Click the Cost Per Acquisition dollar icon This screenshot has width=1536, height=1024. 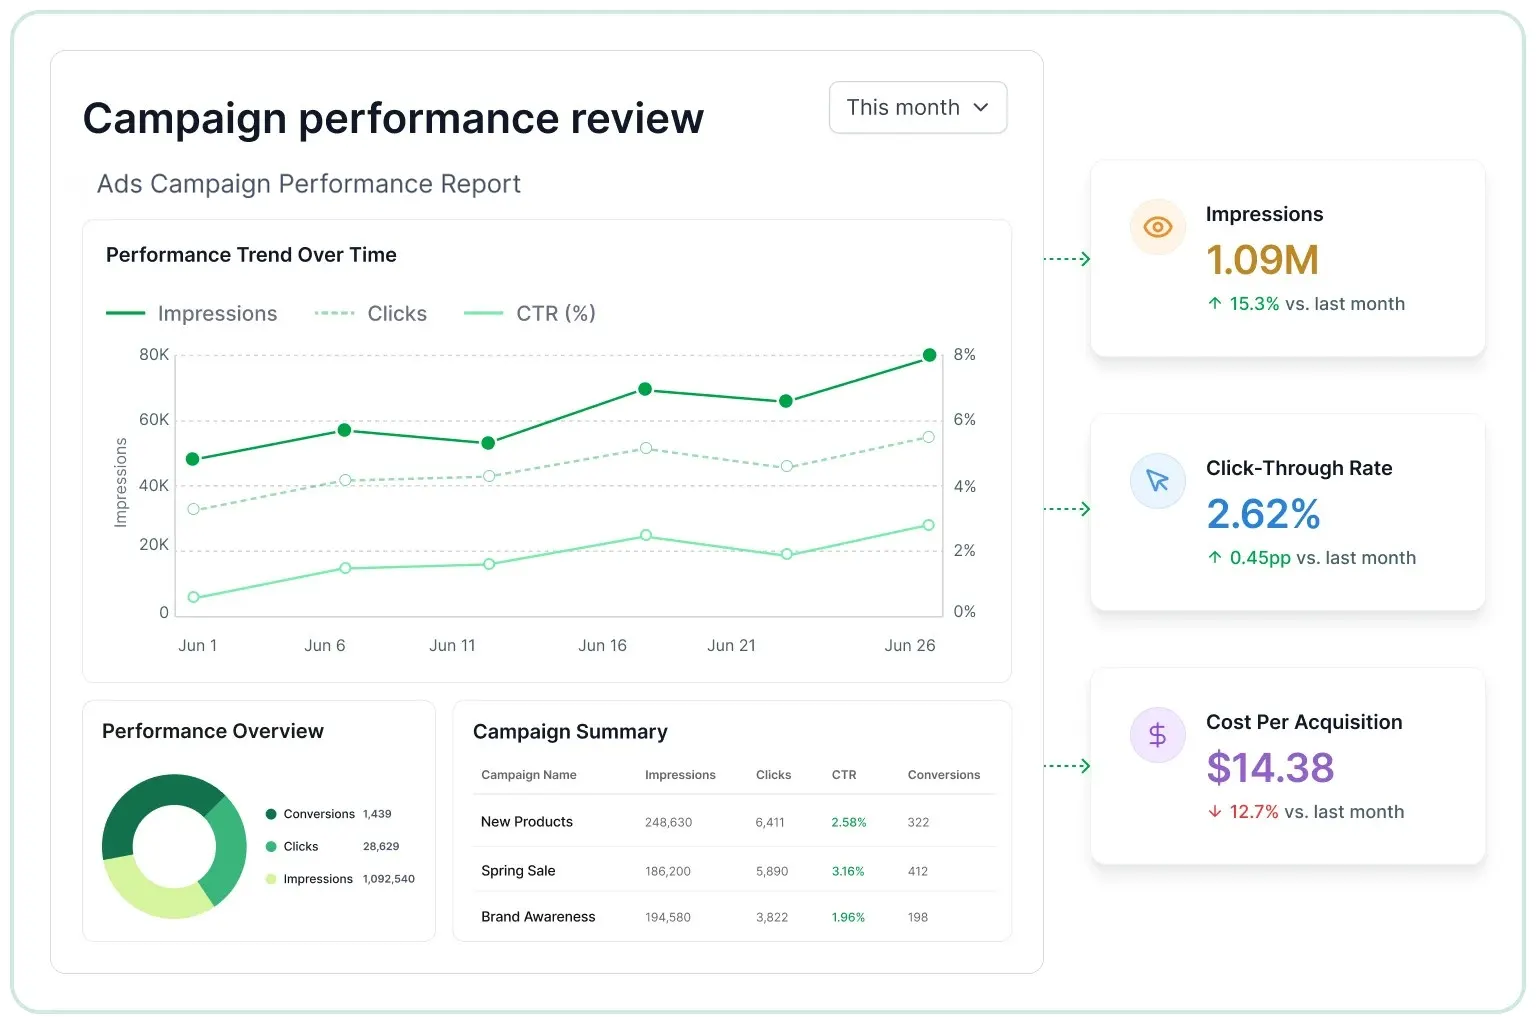(x=1157, y=735)
